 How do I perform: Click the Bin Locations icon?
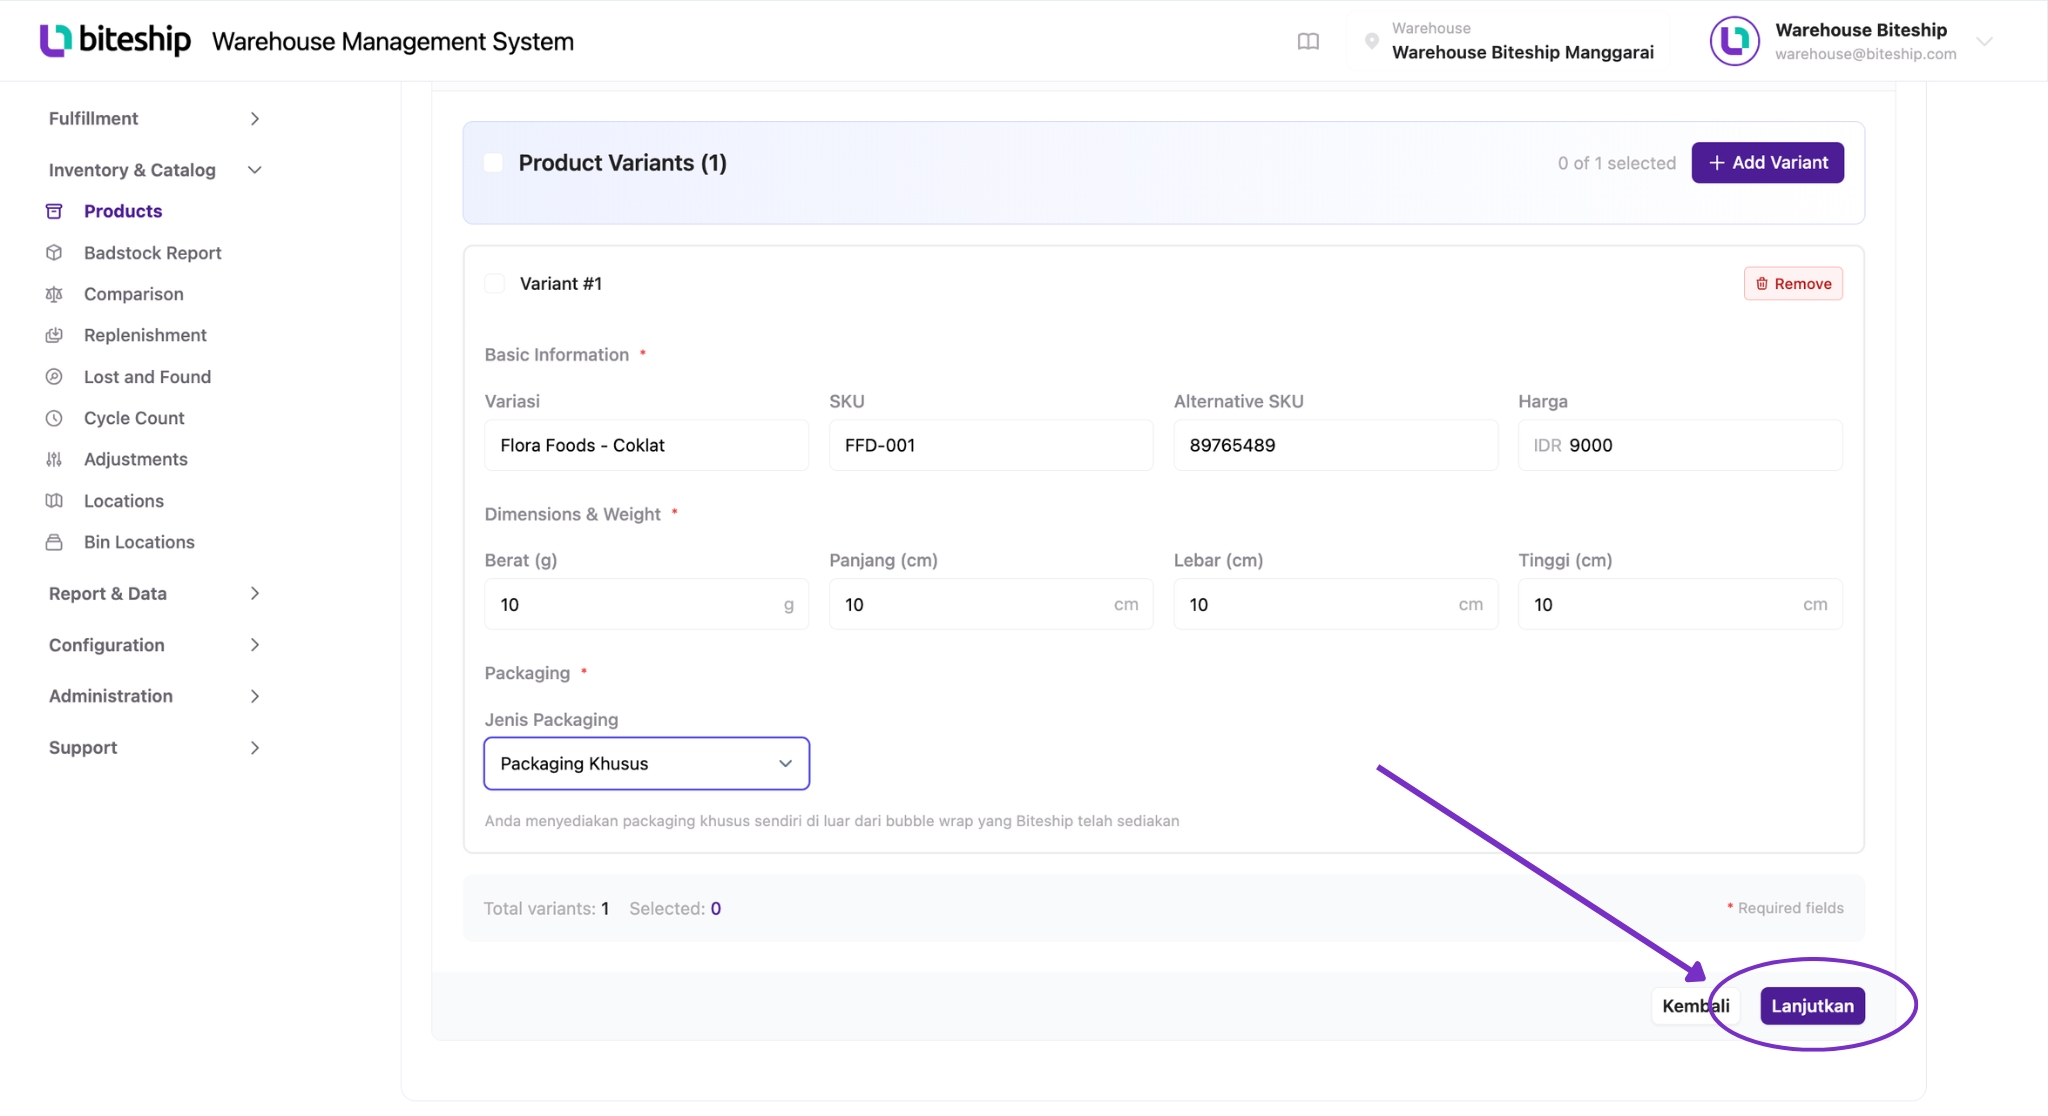54,542
